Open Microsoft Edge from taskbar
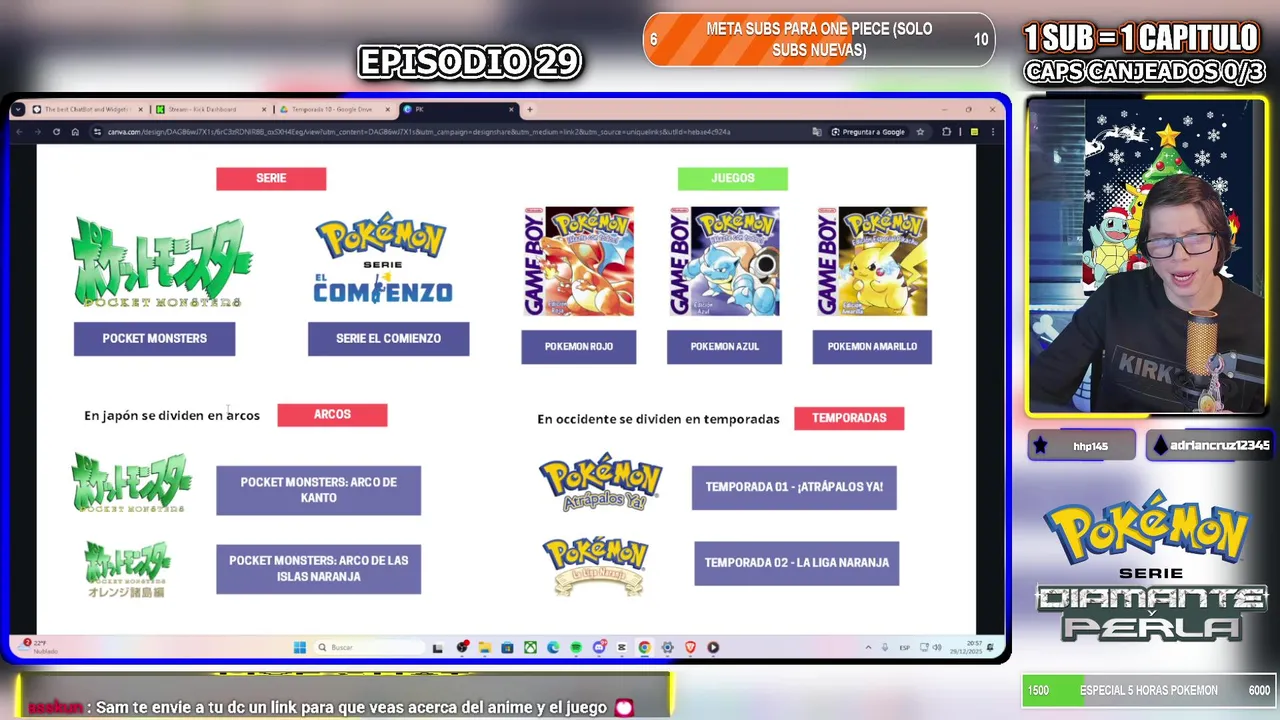This screenshot has height=720, width=1280. point(553,647)
